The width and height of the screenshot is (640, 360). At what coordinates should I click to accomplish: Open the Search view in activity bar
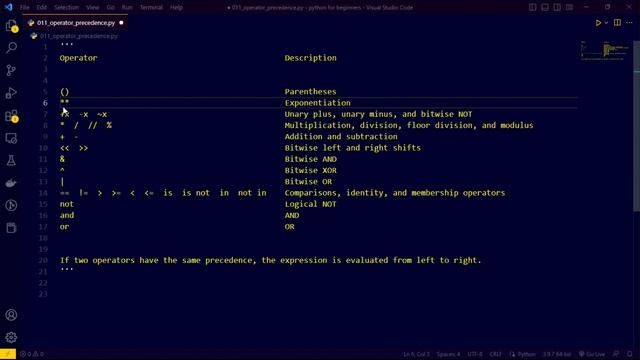(11, 48)
